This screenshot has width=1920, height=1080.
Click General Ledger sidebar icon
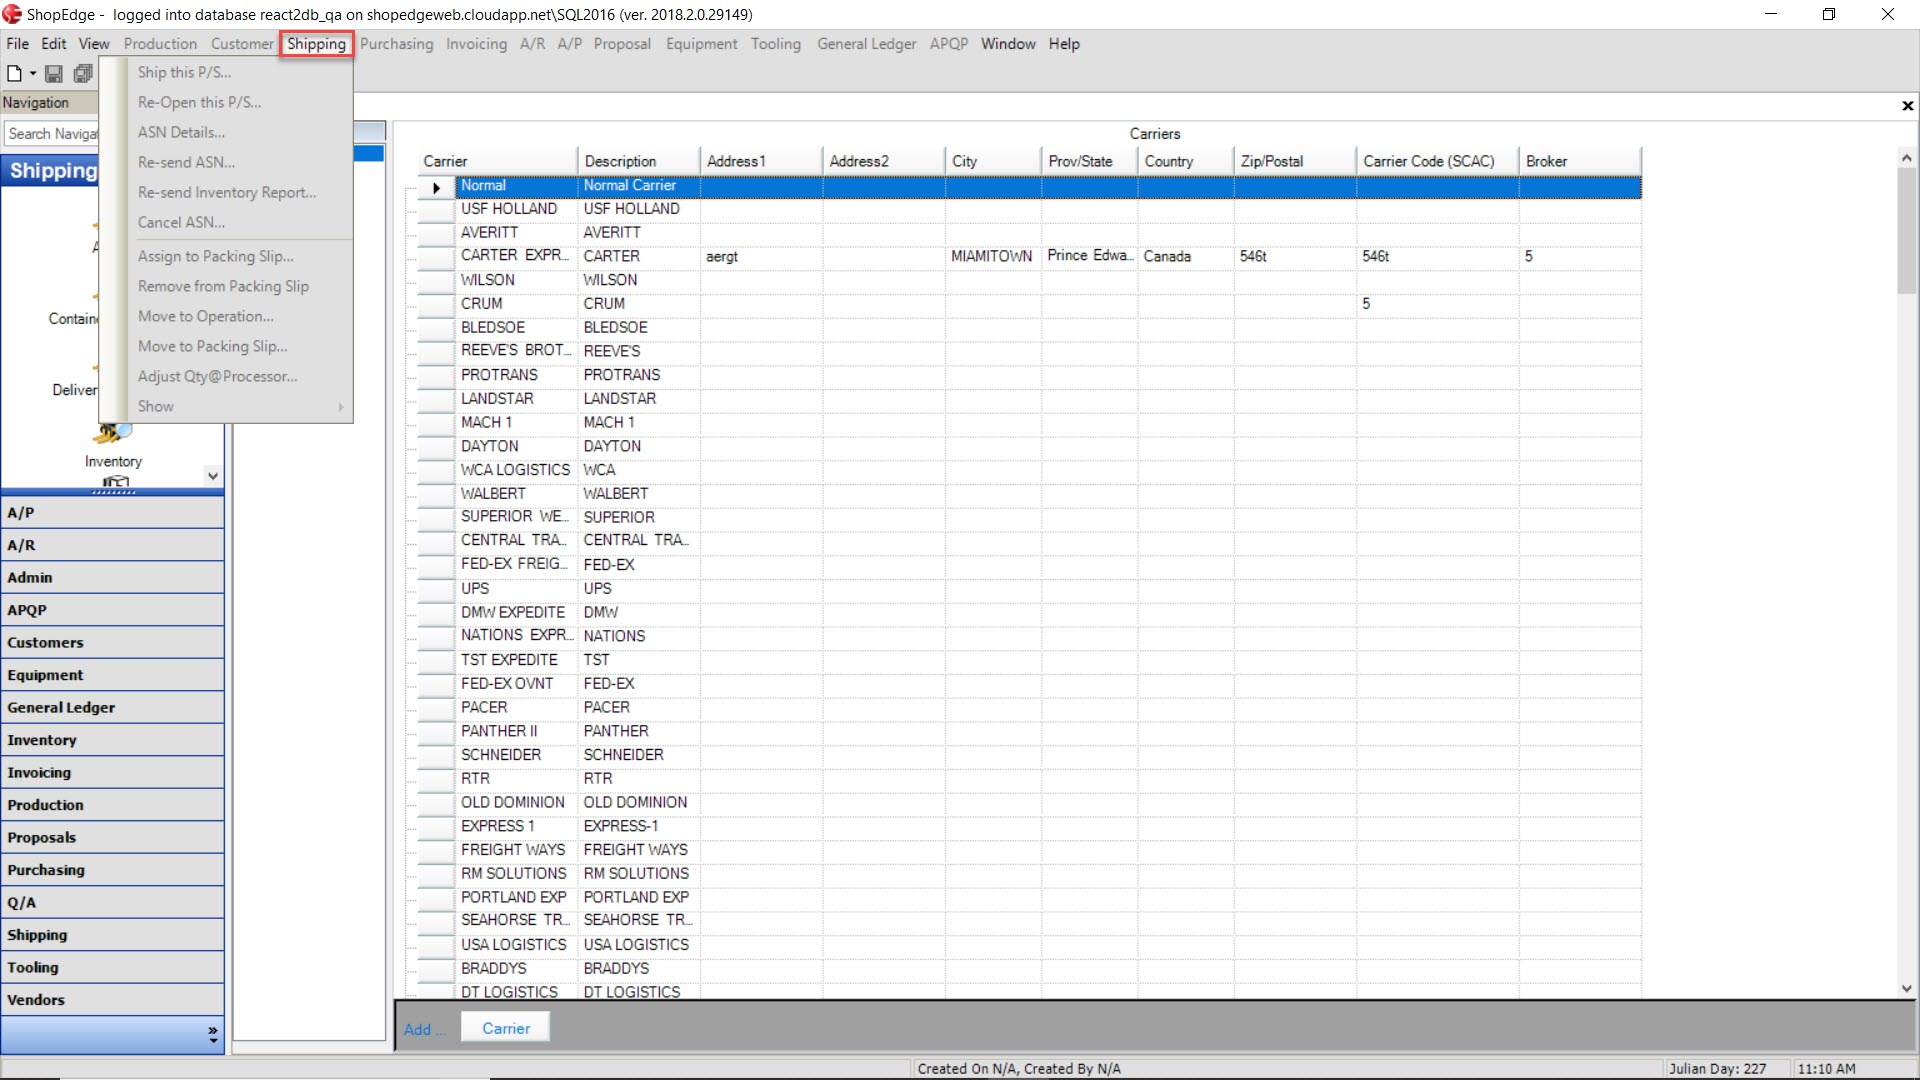[x=111, y=707]
